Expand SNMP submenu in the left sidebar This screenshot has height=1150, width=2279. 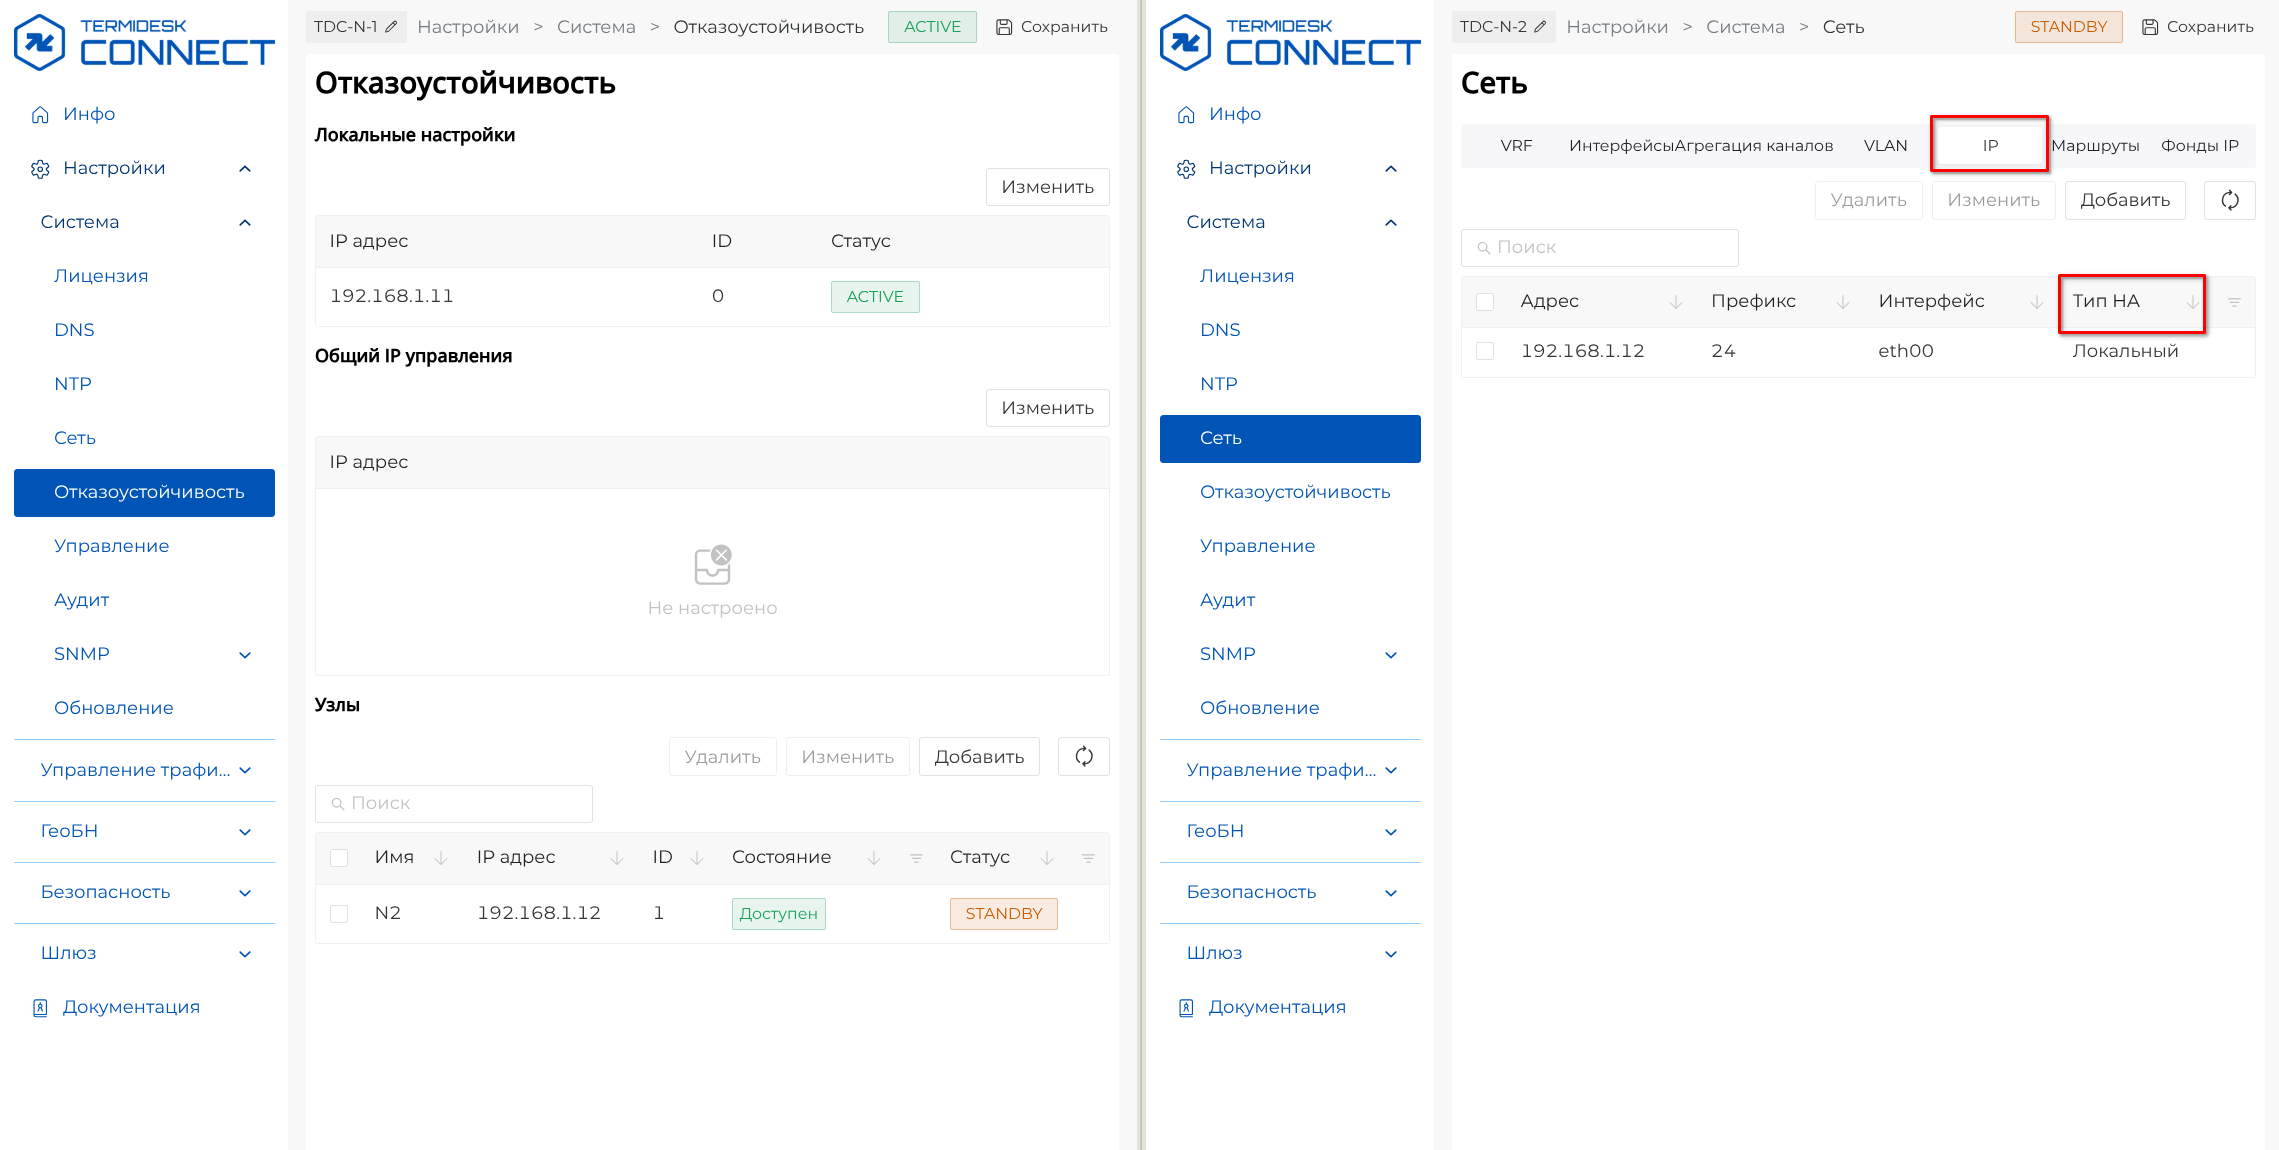coord(244,654)
